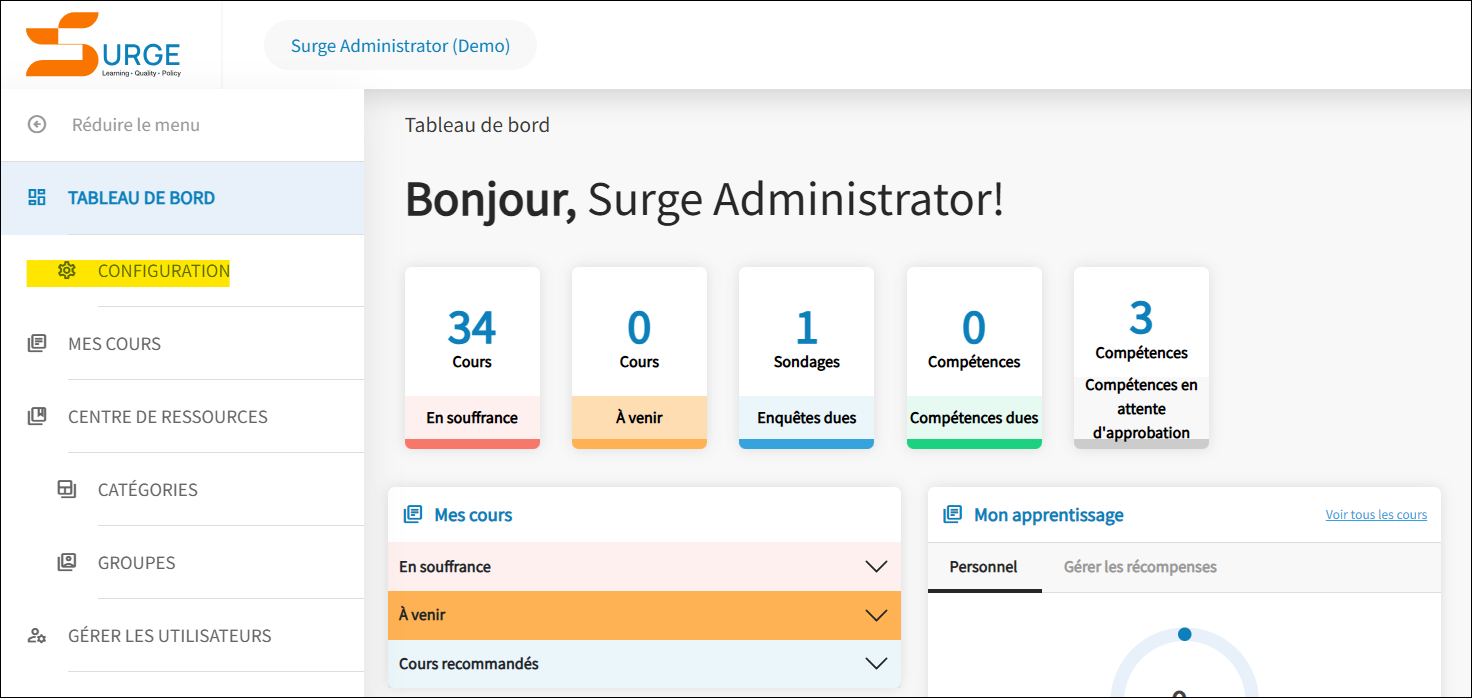Click the Catégories sidebar icon
Screen dimensions: 1472x698
[x=67, y=489]
